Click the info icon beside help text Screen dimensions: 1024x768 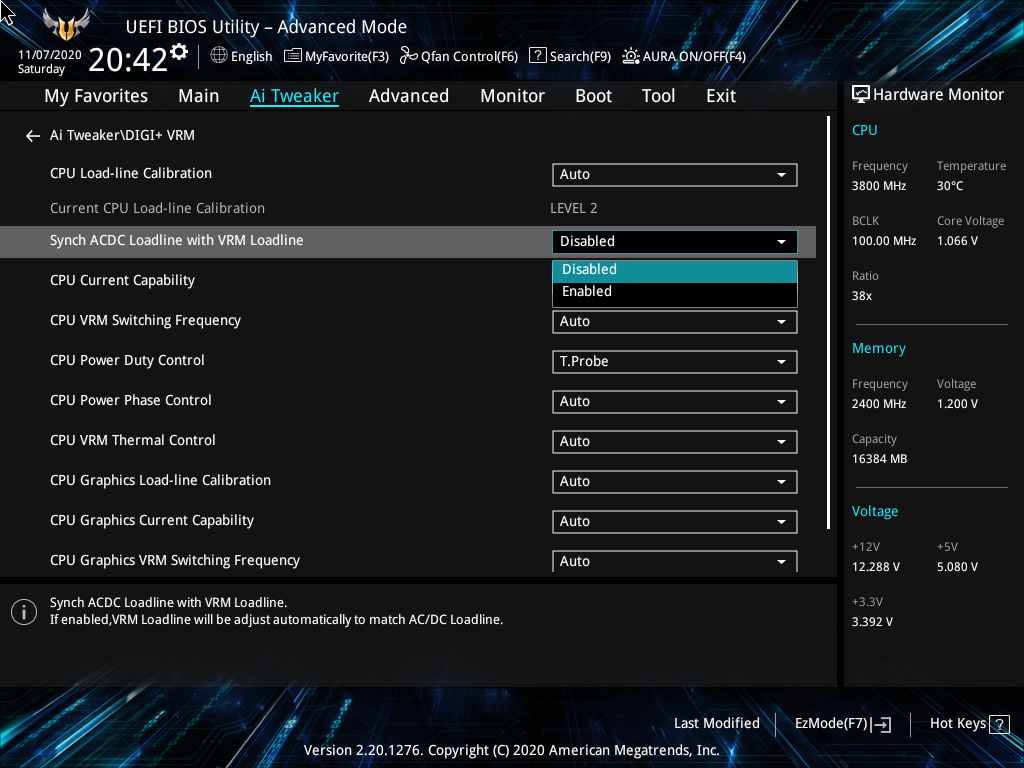24,612
